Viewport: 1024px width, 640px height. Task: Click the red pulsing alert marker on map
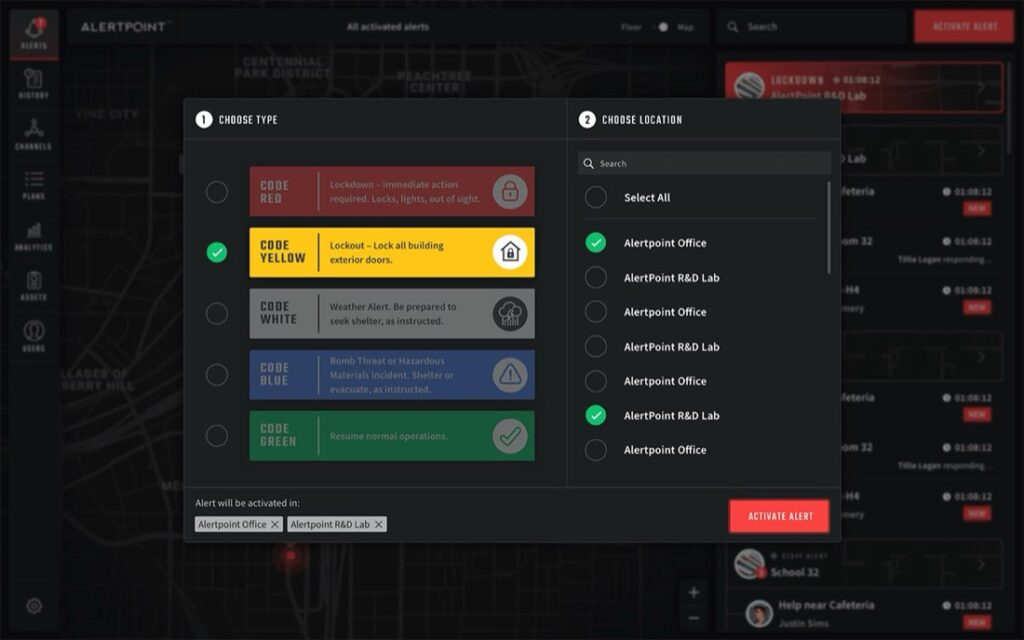[x=290, y=556]
